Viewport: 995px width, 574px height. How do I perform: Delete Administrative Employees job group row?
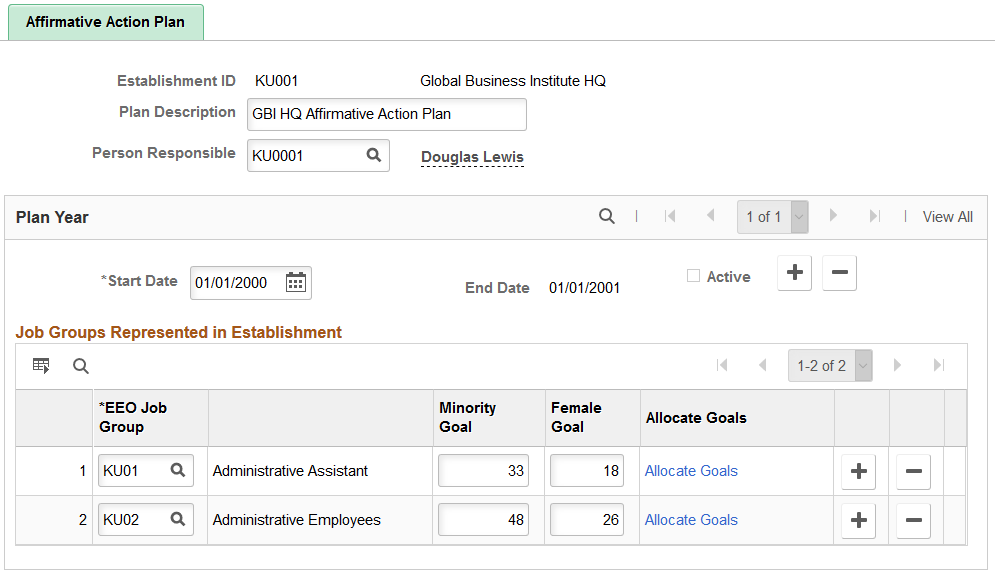913,521
